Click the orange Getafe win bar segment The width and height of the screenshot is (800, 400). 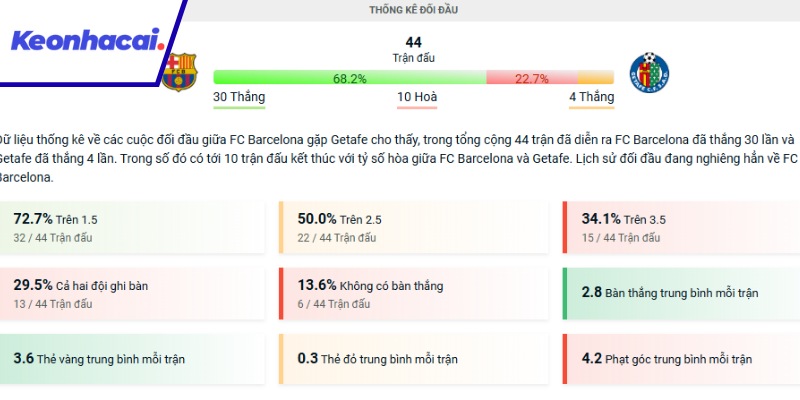tap(595, 78)
